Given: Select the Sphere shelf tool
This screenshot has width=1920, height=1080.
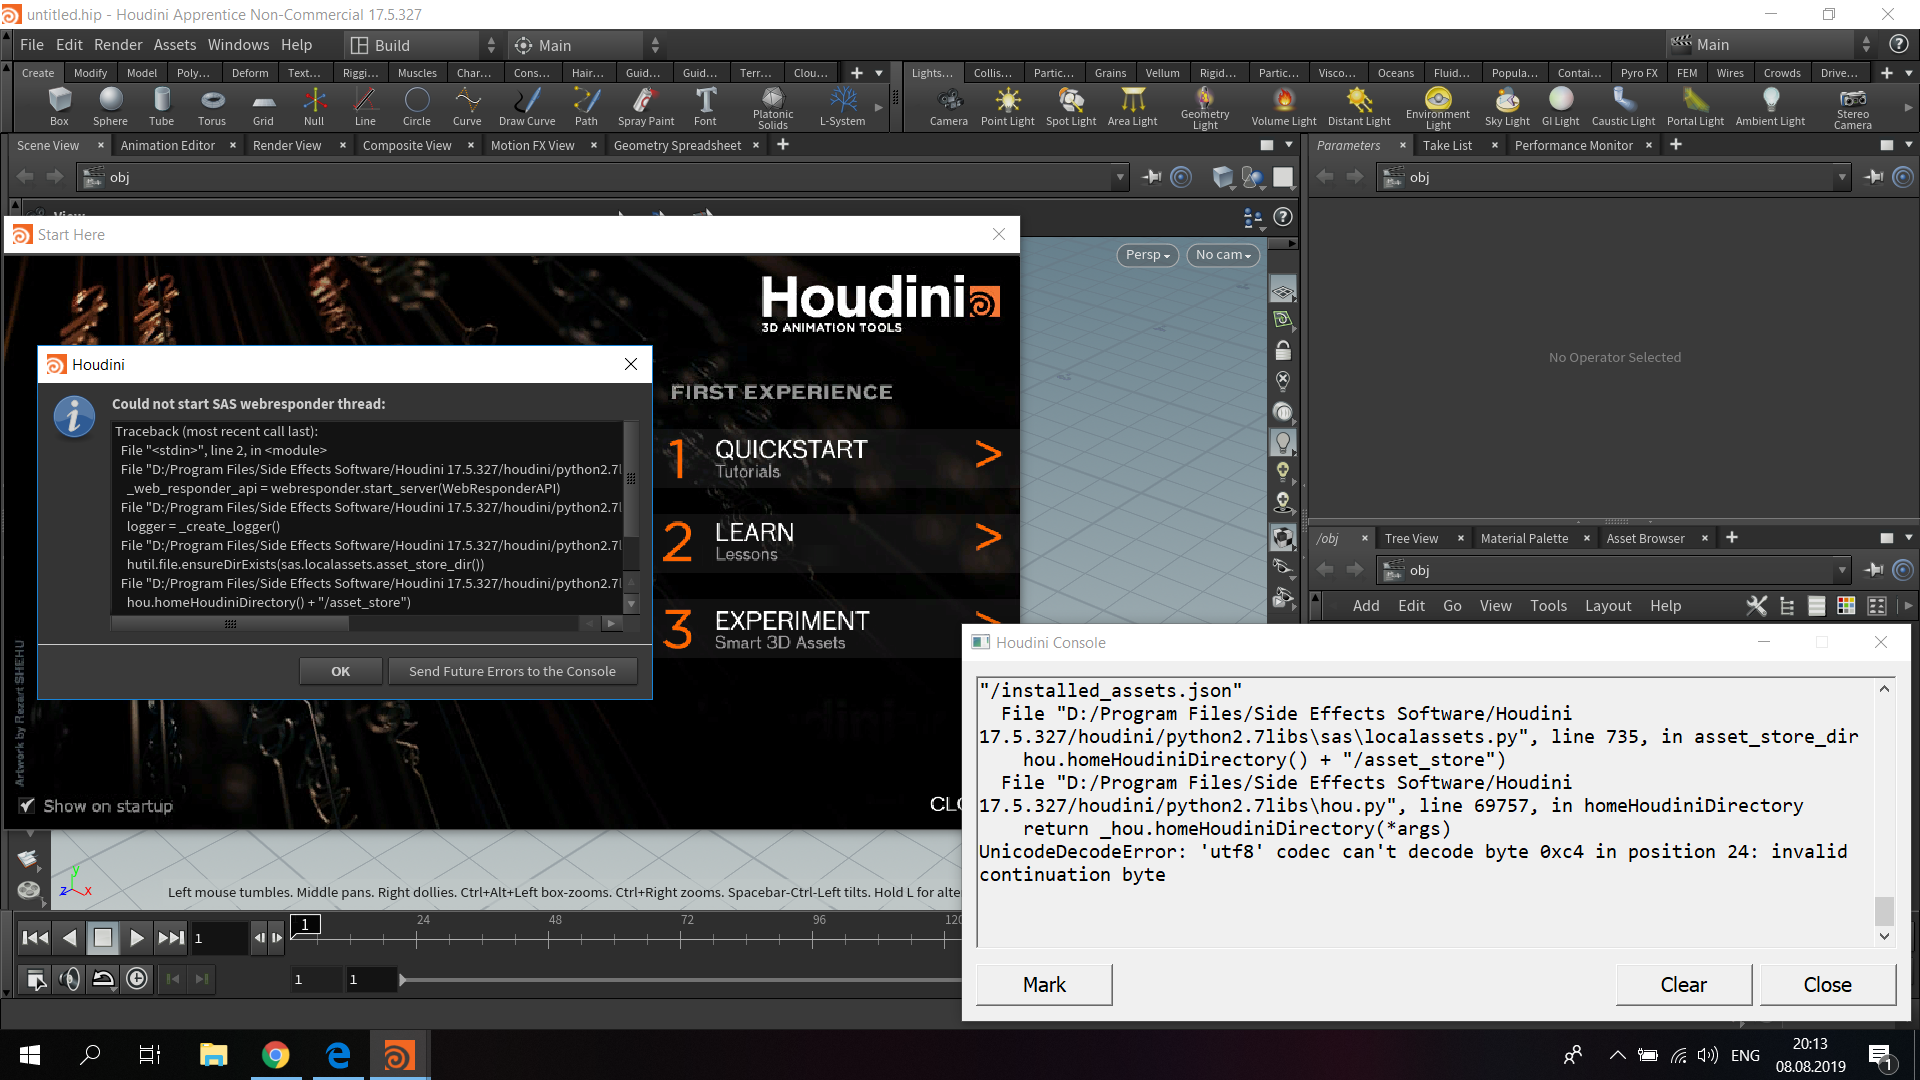Looking at the screenshot, I should (x=110, y=106).
